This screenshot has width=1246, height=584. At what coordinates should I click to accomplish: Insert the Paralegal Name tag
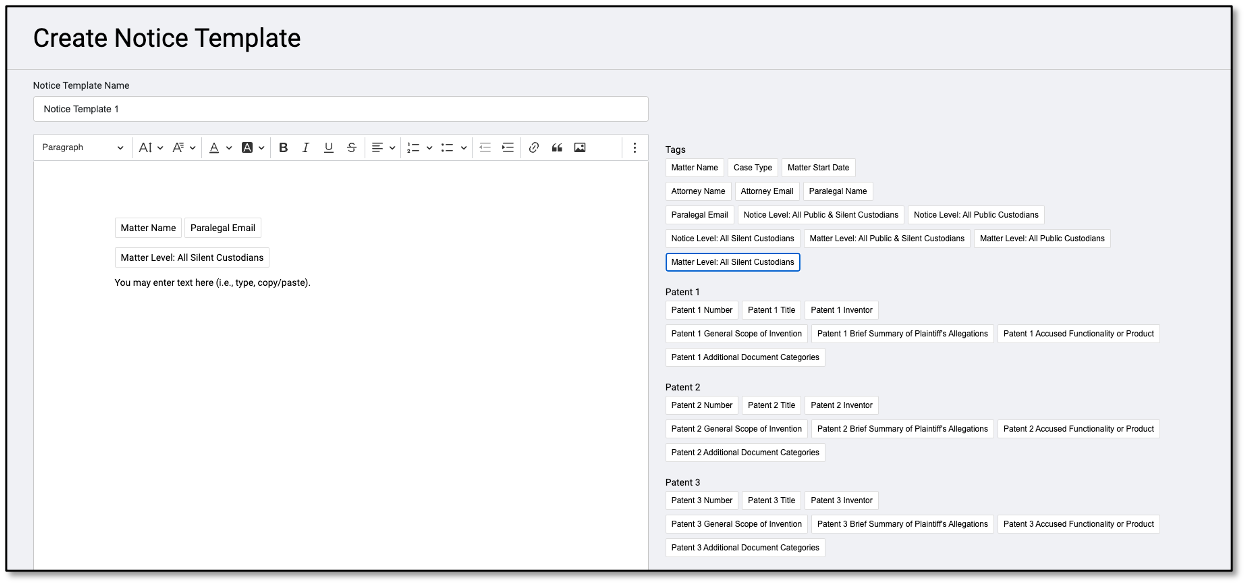[x=838, y=191]
